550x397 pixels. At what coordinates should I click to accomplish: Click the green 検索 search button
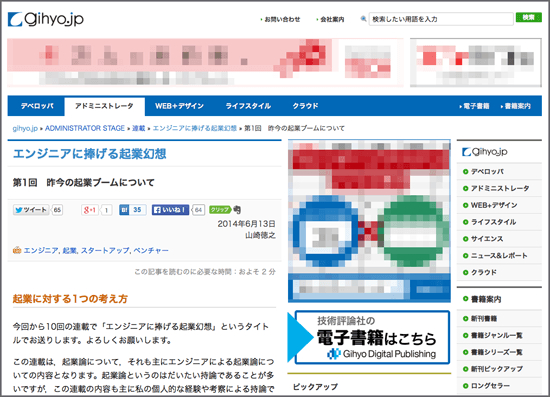[x=528, y=18]
